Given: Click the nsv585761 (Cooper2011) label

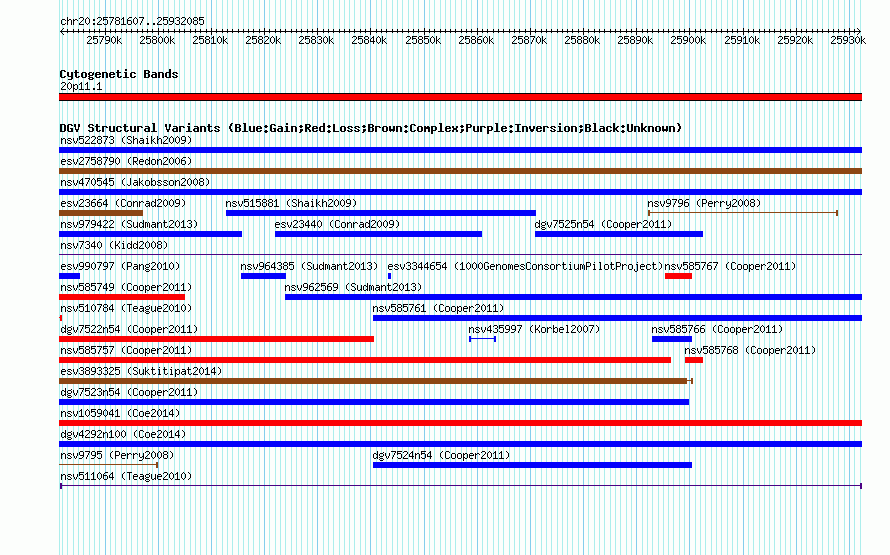Looking at the screenshot, I should tap(438, 308).
